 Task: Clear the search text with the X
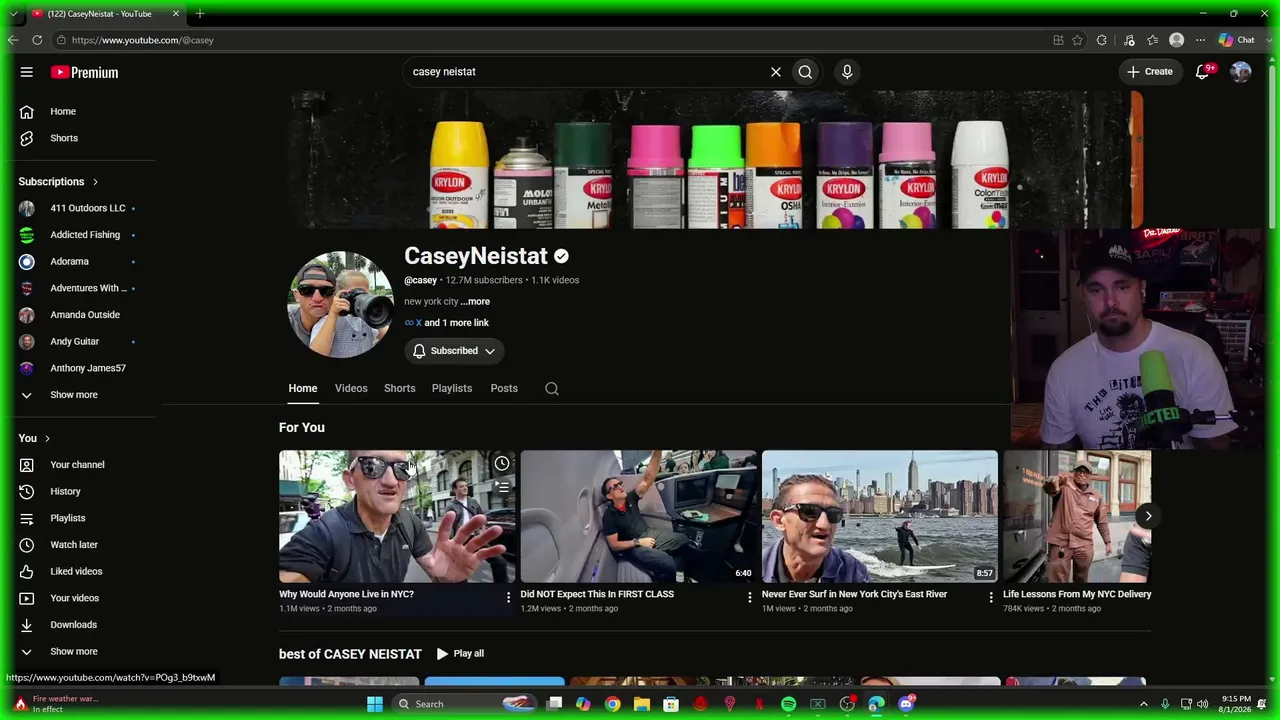[775, 72]
